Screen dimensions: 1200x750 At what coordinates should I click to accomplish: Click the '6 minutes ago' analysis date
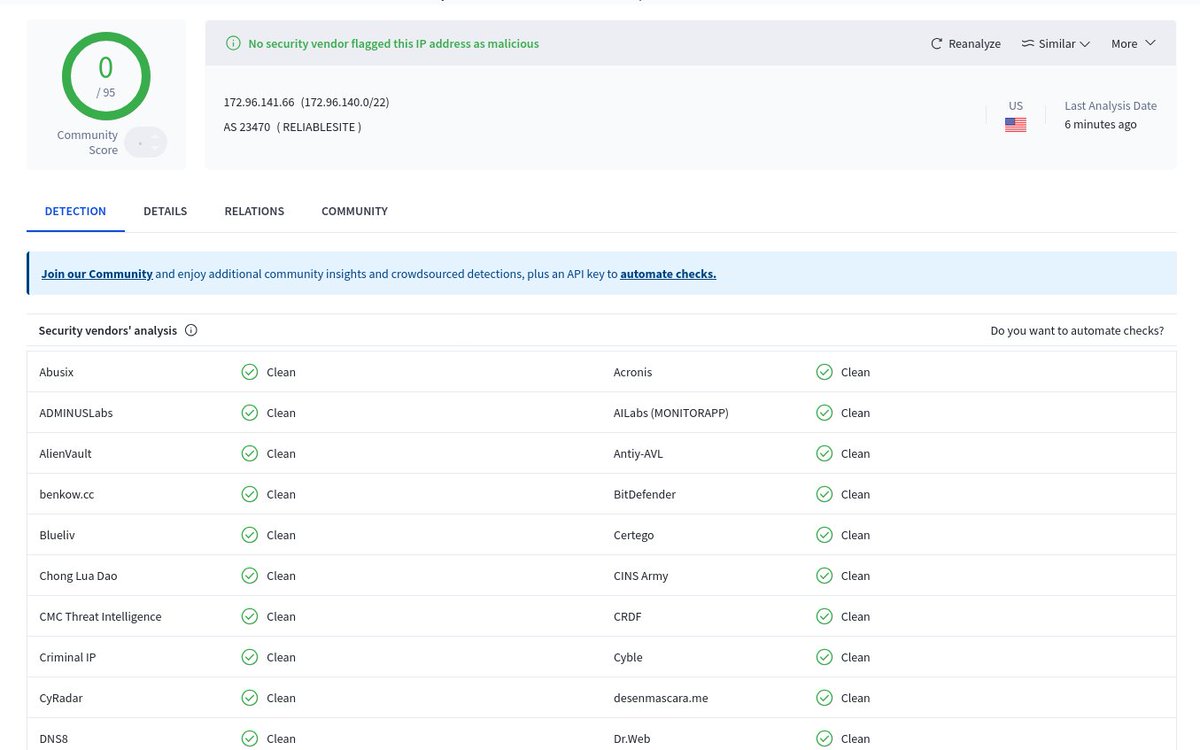pos(1100,125)
